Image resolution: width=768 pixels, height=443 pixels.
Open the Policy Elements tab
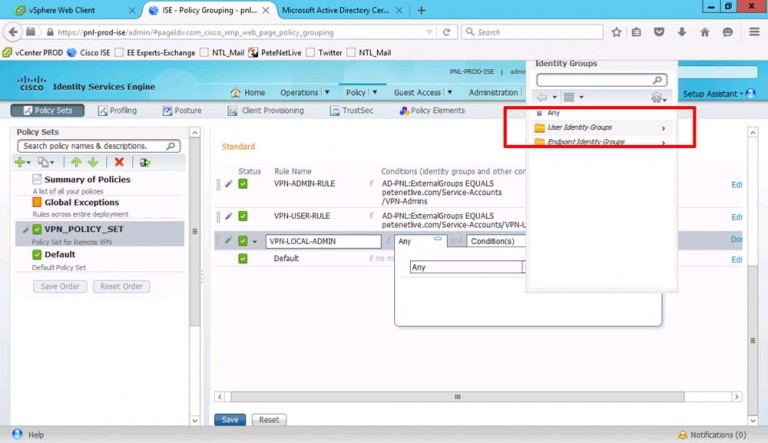[432, 110]
